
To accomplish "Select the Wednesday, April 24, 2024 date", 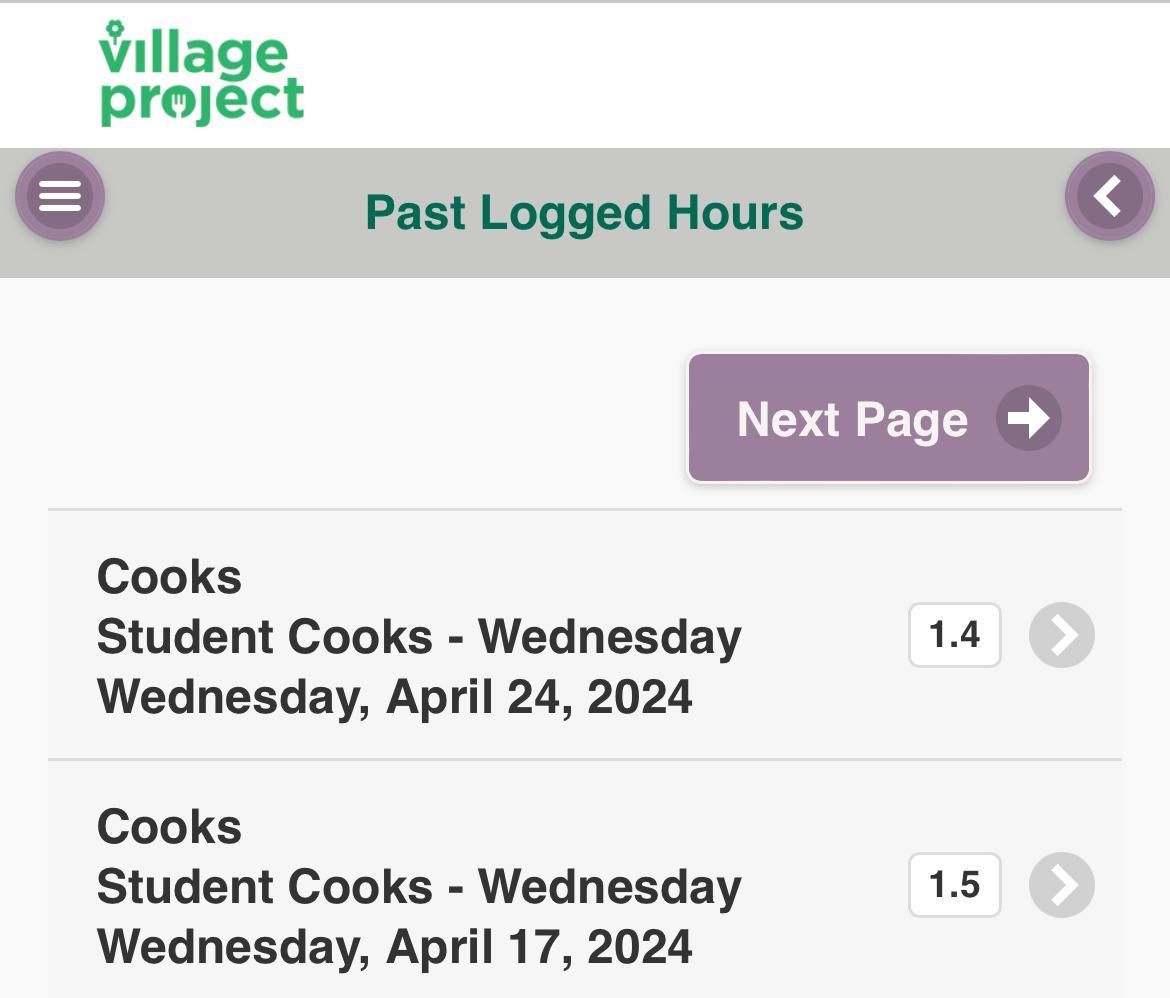I will 394,697.
